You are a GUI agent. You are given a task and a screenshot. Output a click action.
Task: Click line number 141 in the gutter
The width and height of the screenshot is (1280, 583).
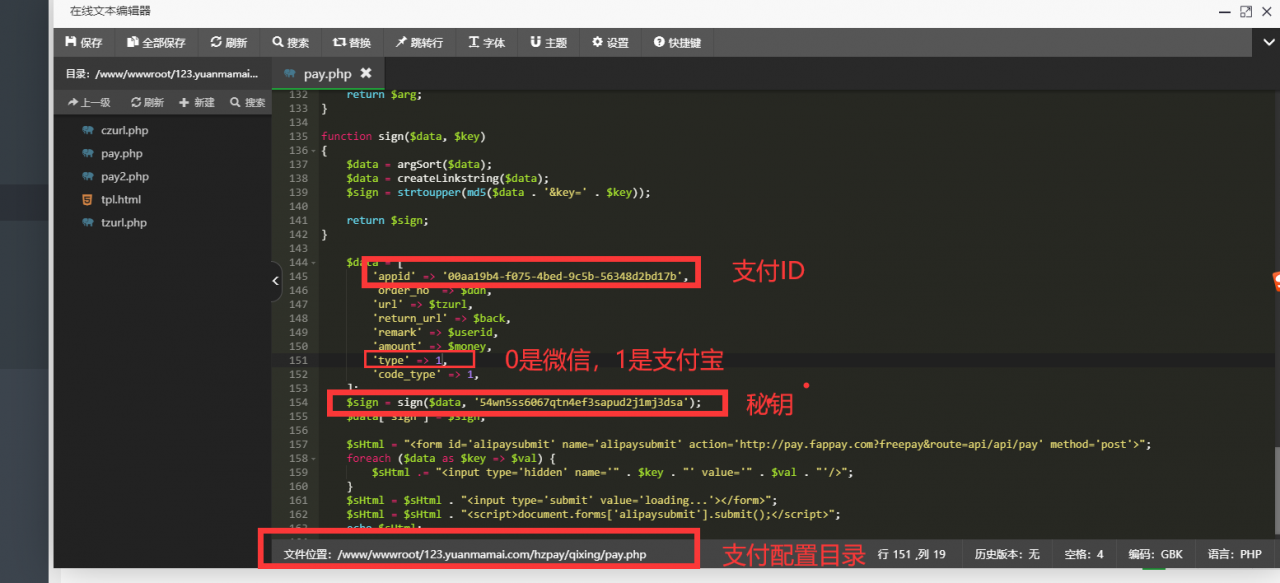coord(297,220)
